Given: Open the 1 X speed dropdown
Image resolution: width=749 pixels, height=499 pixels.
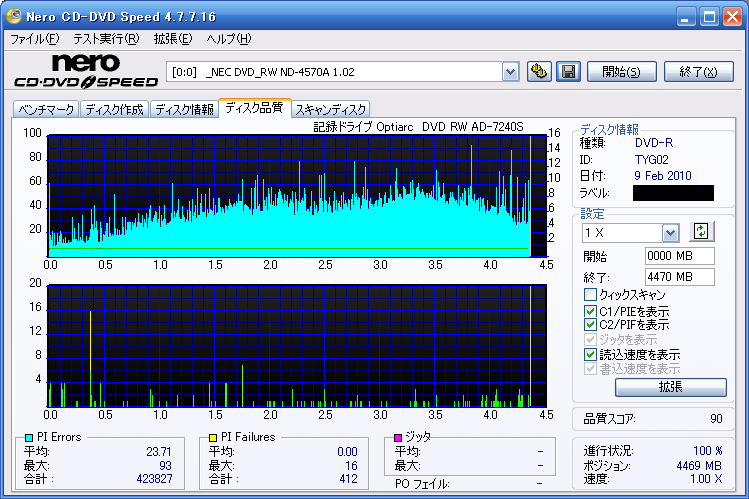Looking at the screenshot, I should tap(670, 233).
